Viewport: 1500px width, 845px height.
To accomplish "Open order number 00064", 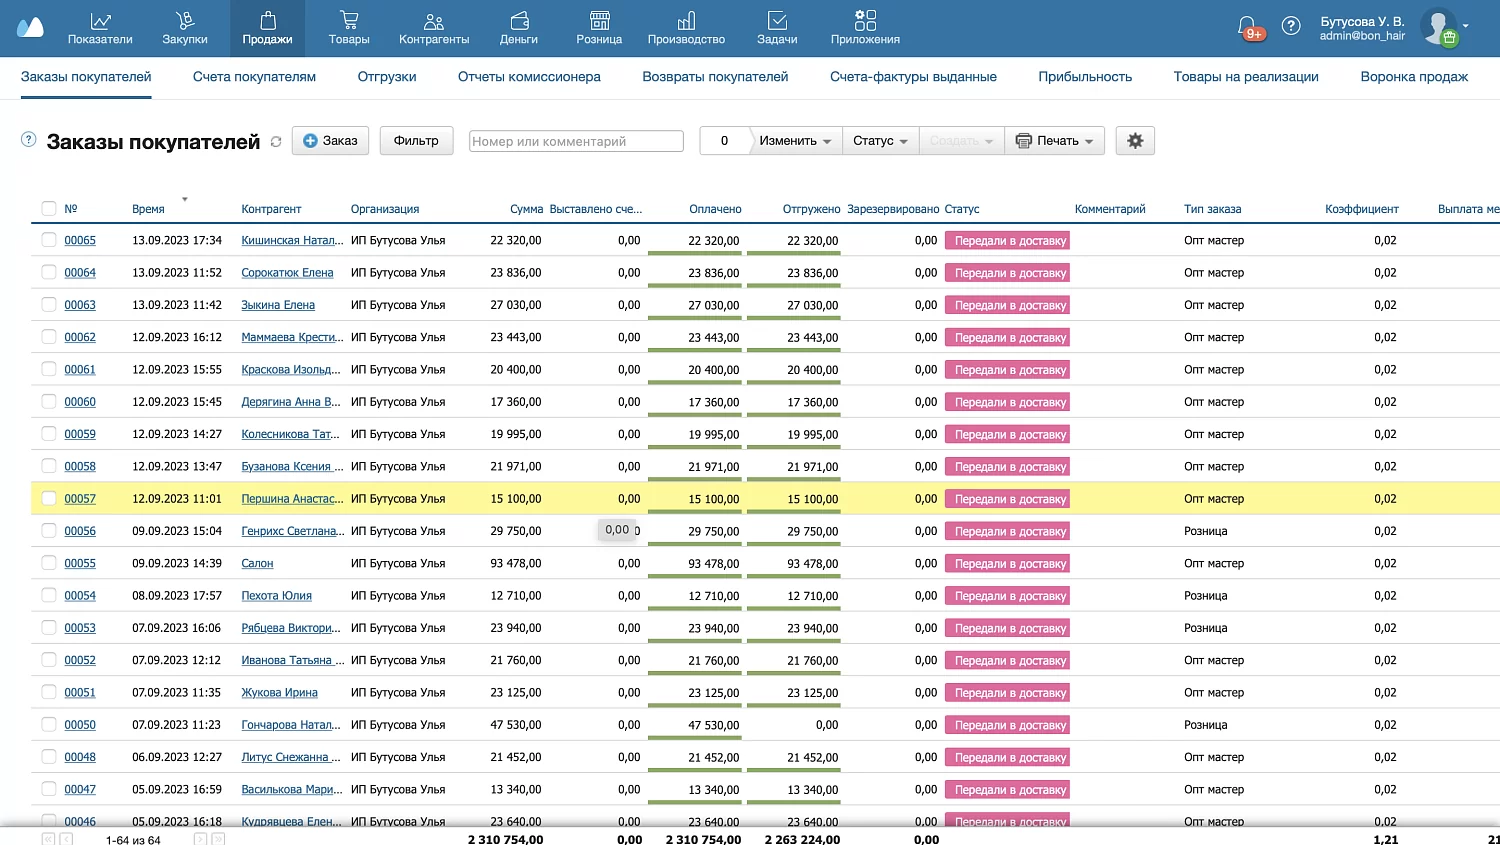I will point(80,273).
